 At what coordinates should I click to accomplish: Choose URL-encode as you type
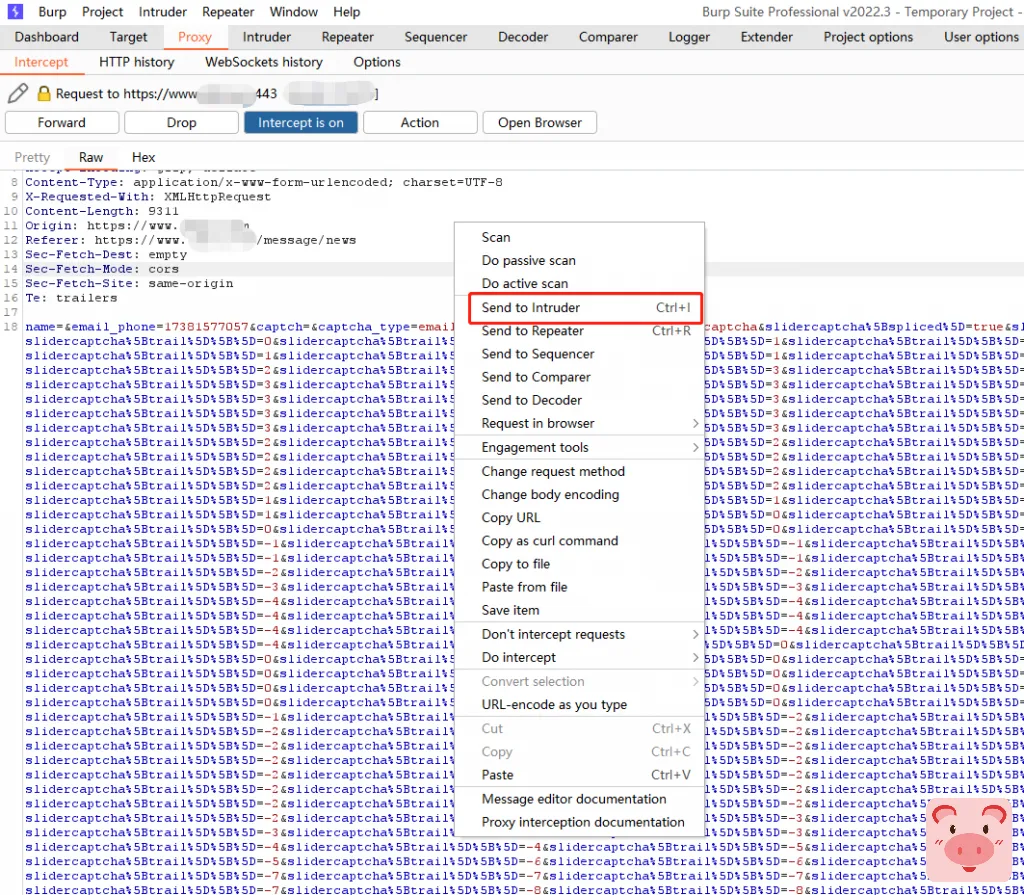tap(579, 705)
